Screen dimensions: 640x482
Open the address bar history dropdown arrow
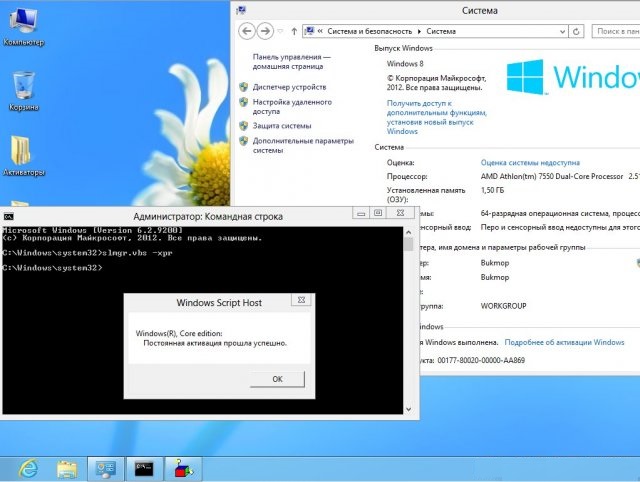[562, 31]
